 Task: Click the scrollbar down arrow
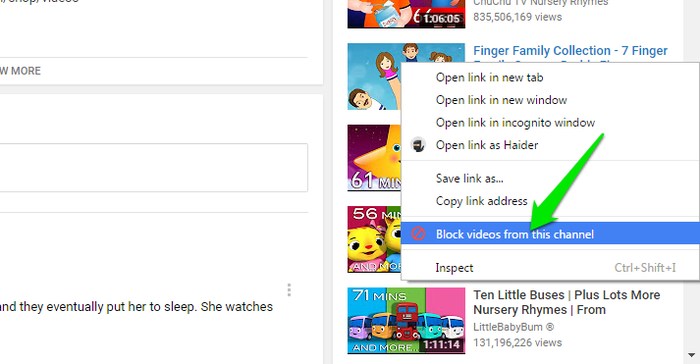[692, 356]
